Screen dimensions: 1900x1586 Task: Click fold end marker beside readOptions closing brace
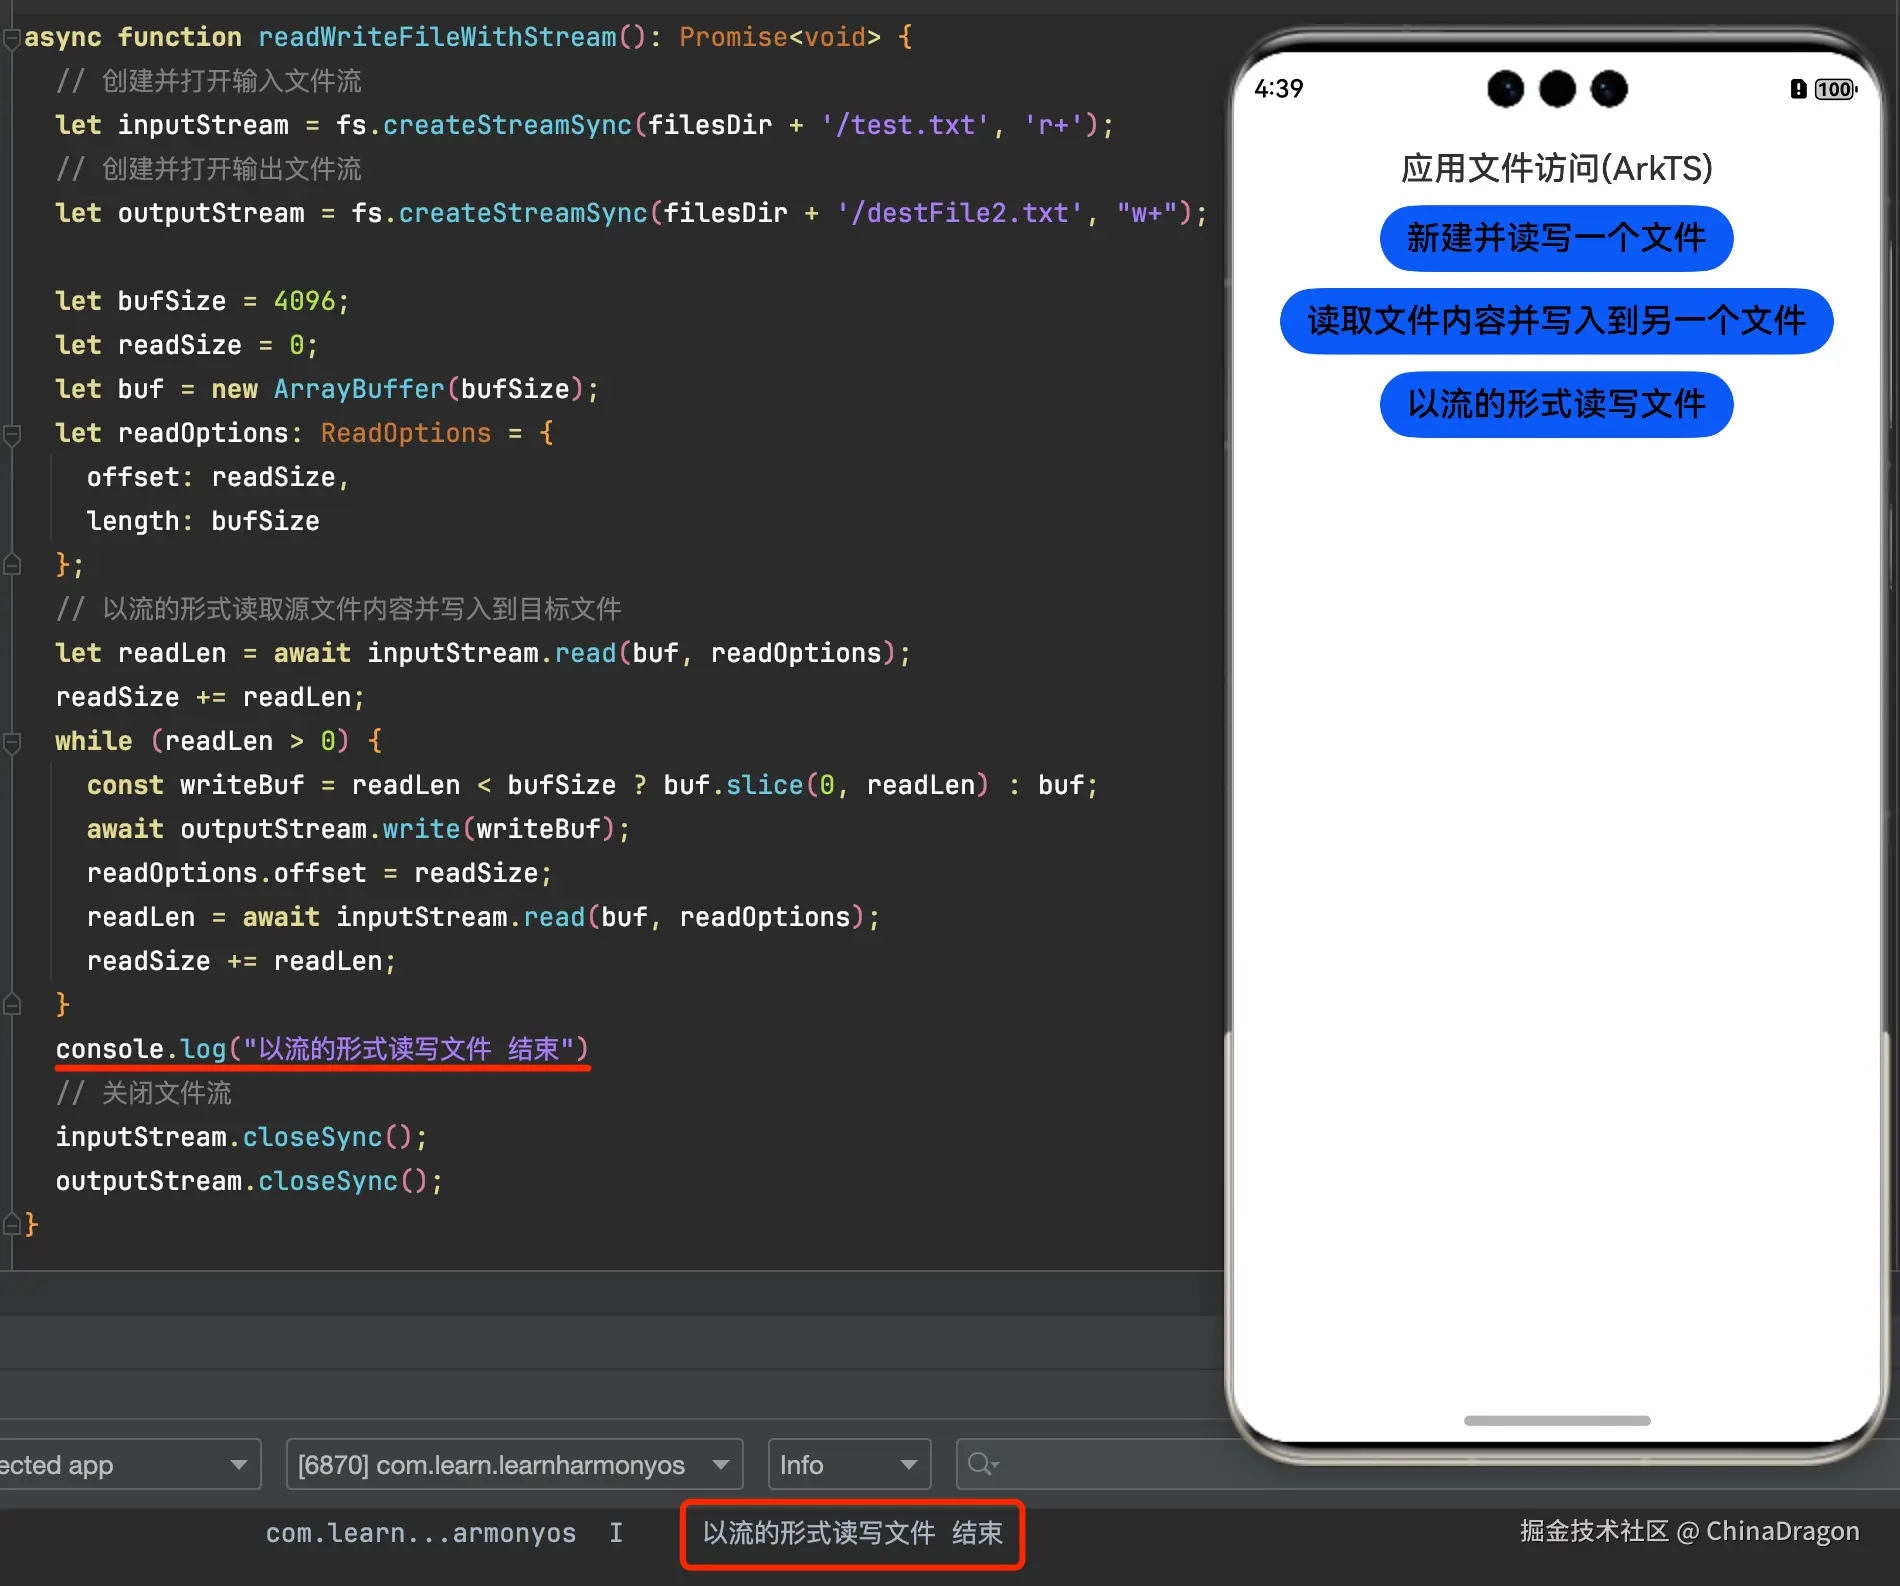12,565
